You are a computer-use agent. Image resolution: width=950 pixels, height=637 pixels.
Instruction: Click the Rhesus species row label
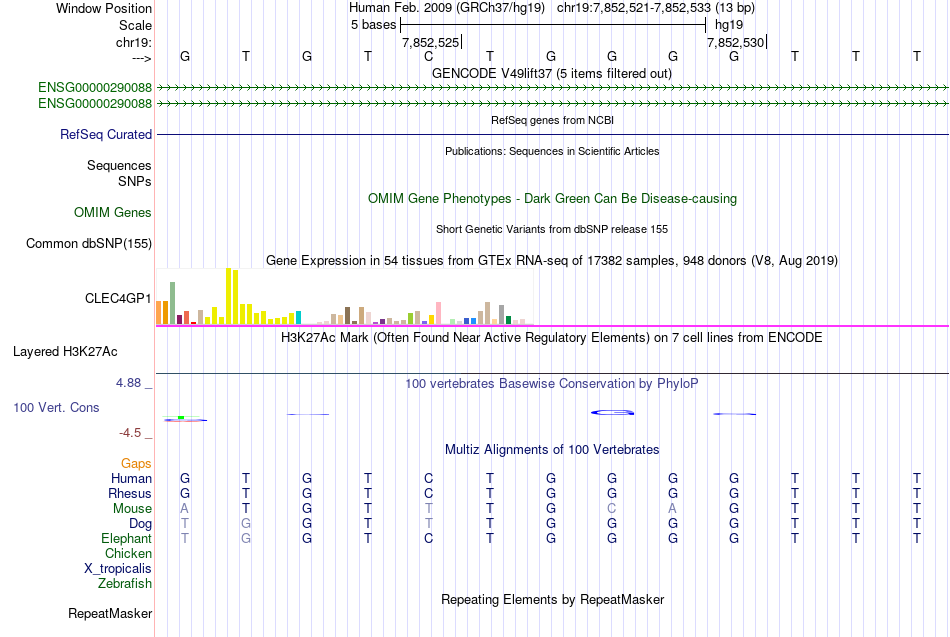coord(130,493)
